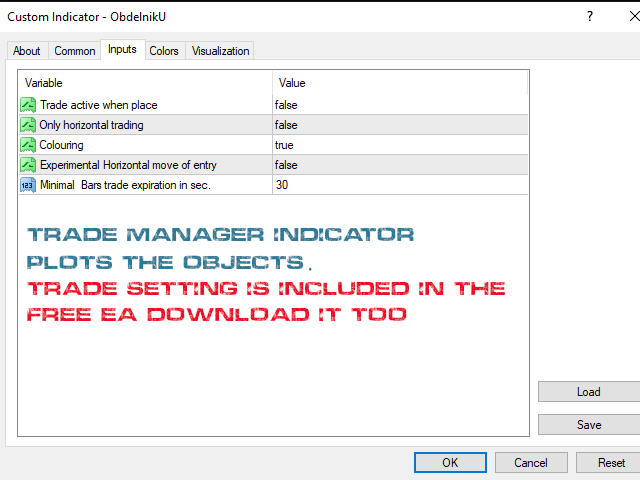Select the value 30 for trade expiration
Viewport: 640px width, 480px height.
(x=282, y=185)
